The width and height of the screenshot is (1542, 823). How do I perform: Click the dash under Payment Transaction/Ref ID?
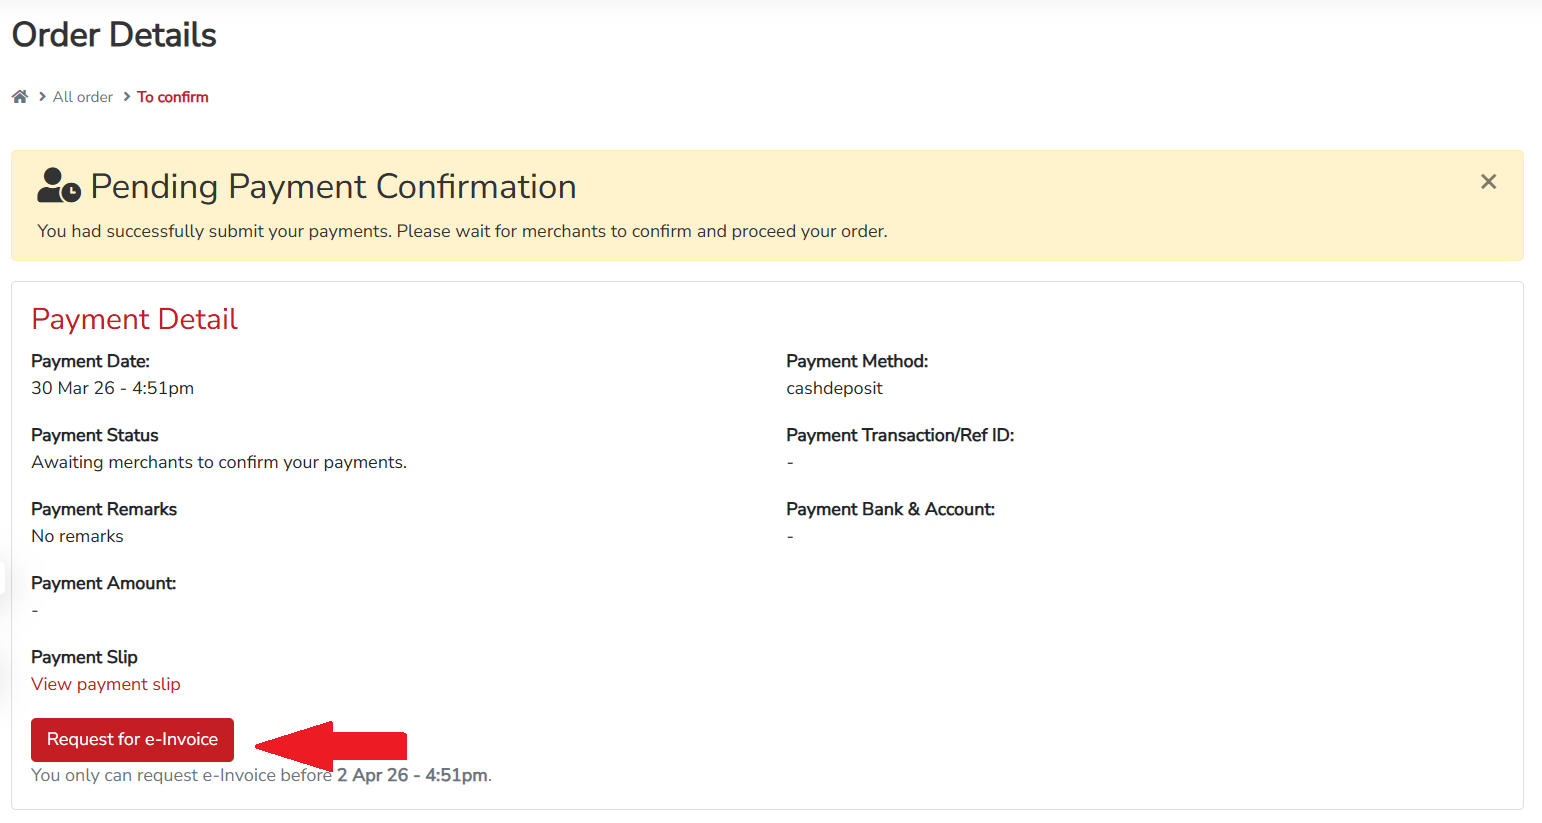click(790, 462)
